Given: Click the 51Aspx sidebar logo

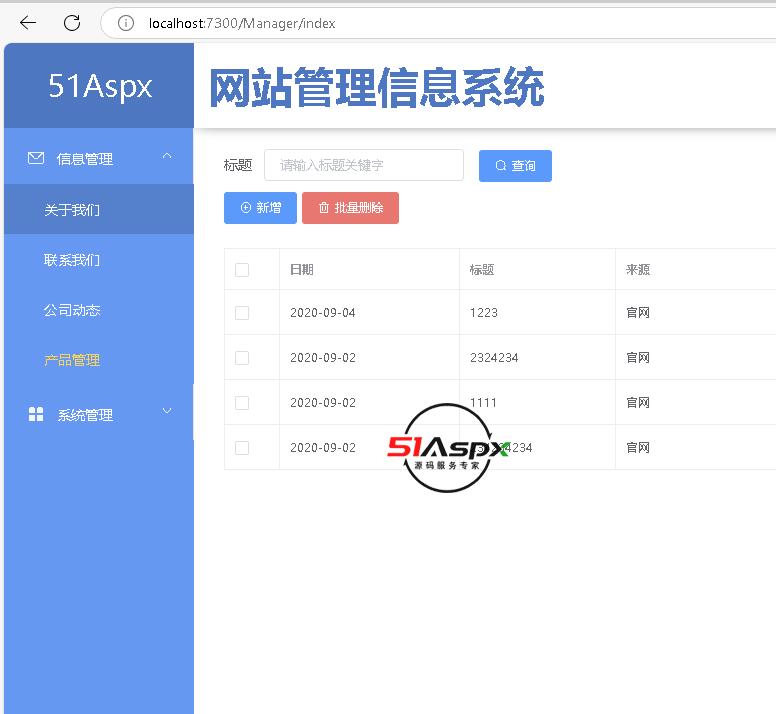Looking at the screenshot, I should tap(100, 86).
